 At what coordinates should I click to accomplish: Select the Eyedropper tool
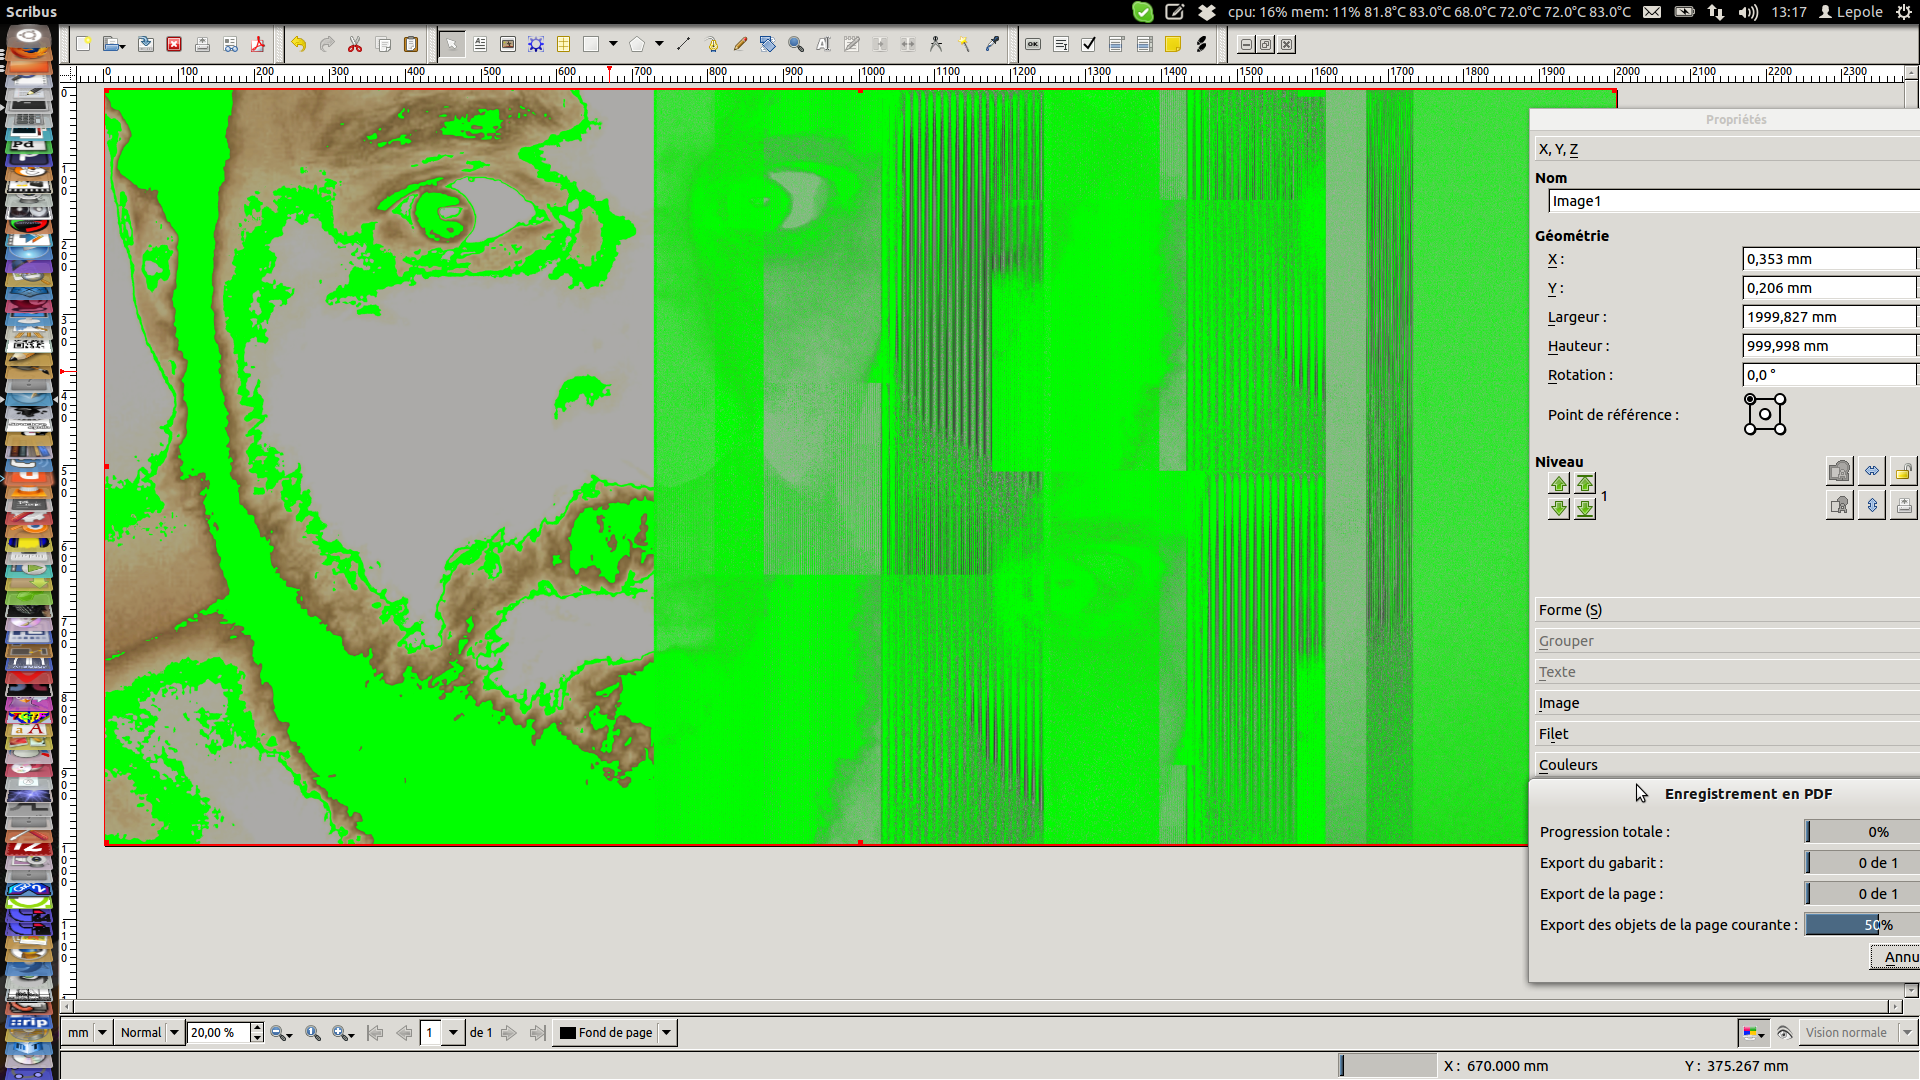tap(992, 44)
